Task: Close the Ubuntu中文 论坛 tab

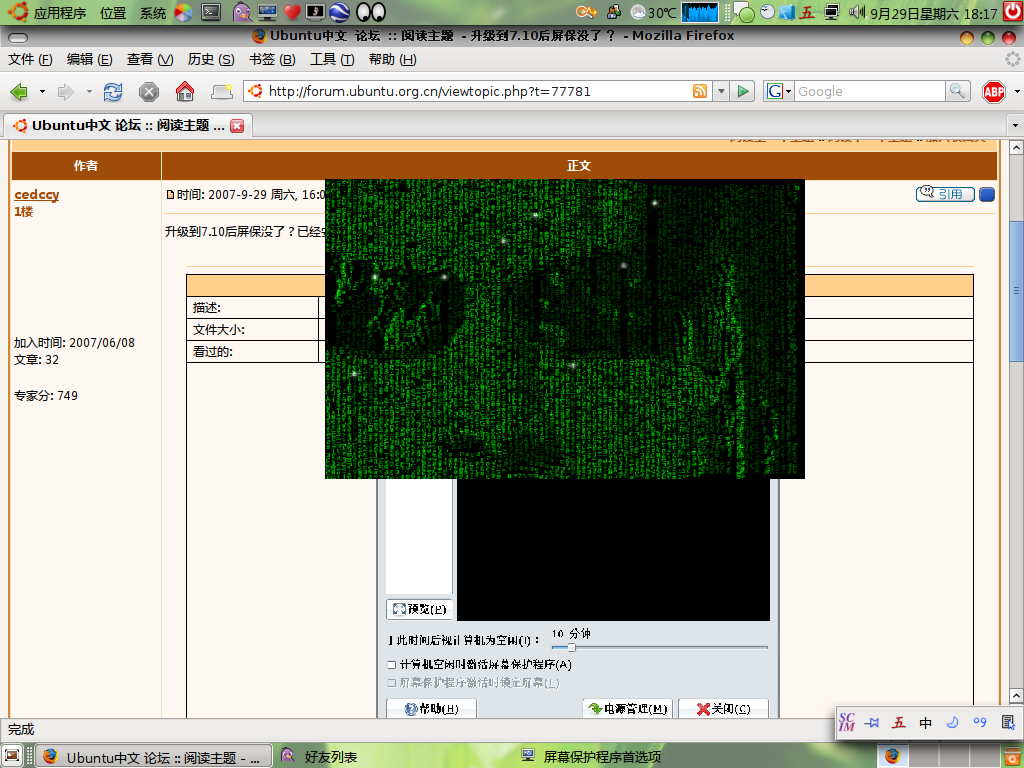Action: [237, 125]
